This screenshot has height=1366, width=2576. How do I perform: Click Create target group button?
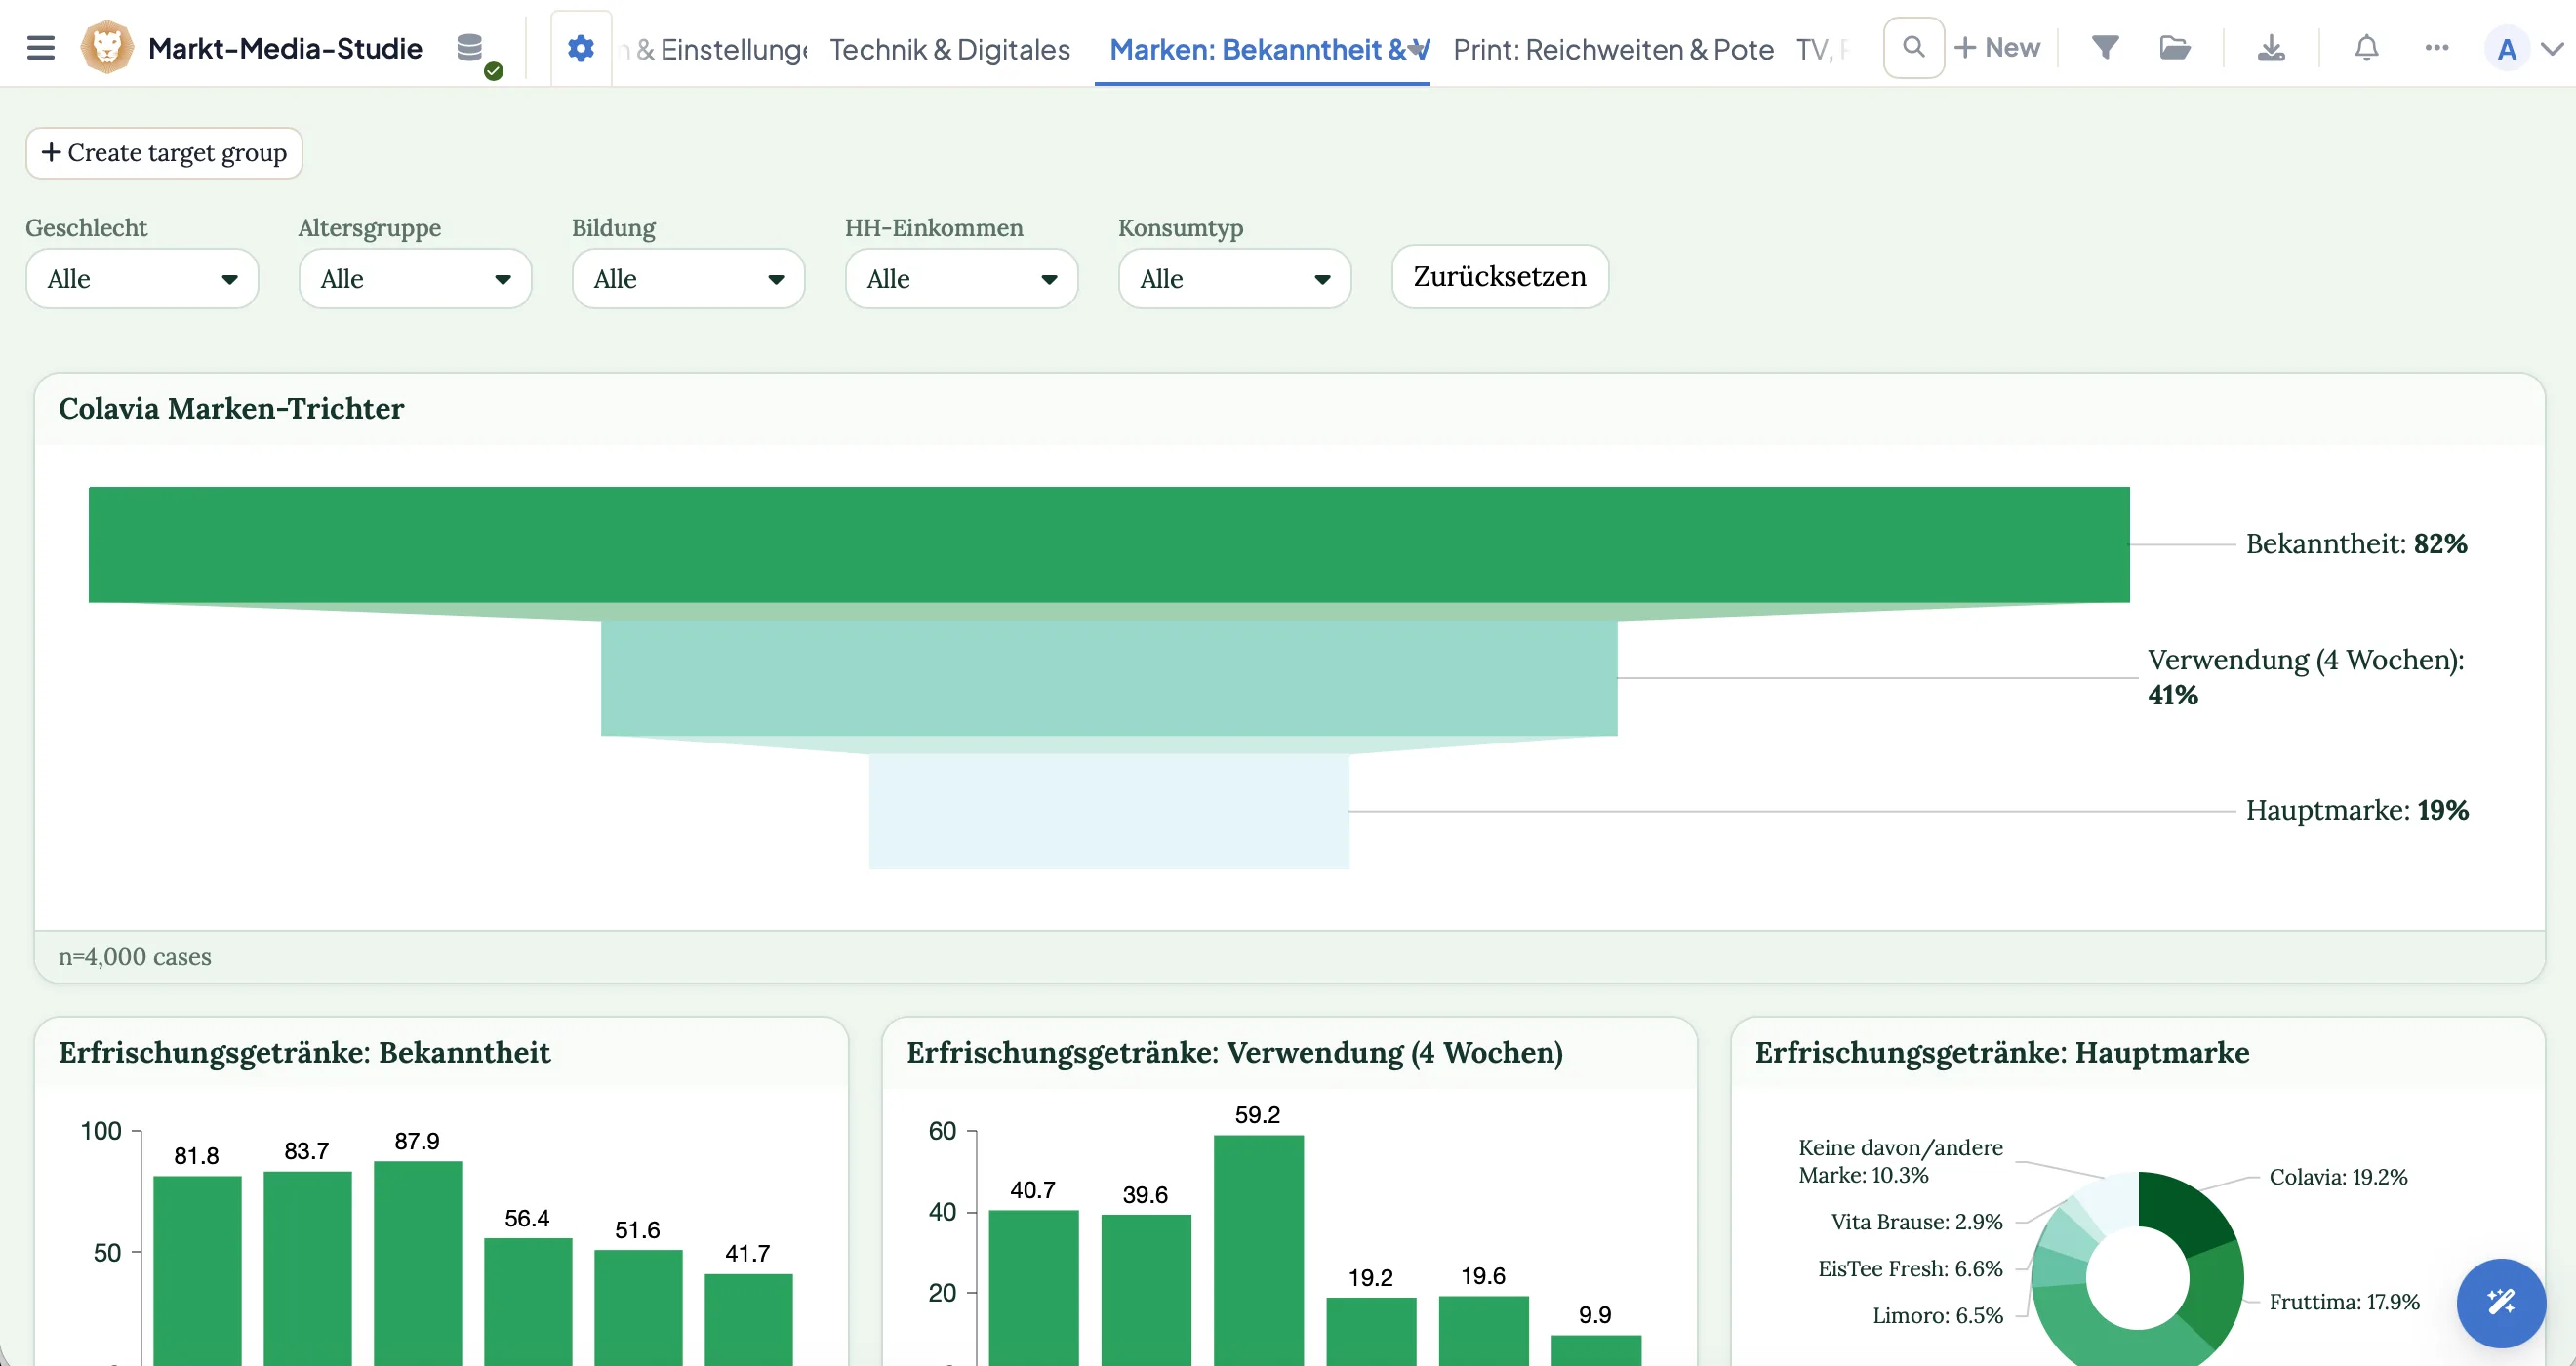click(164, 153)
